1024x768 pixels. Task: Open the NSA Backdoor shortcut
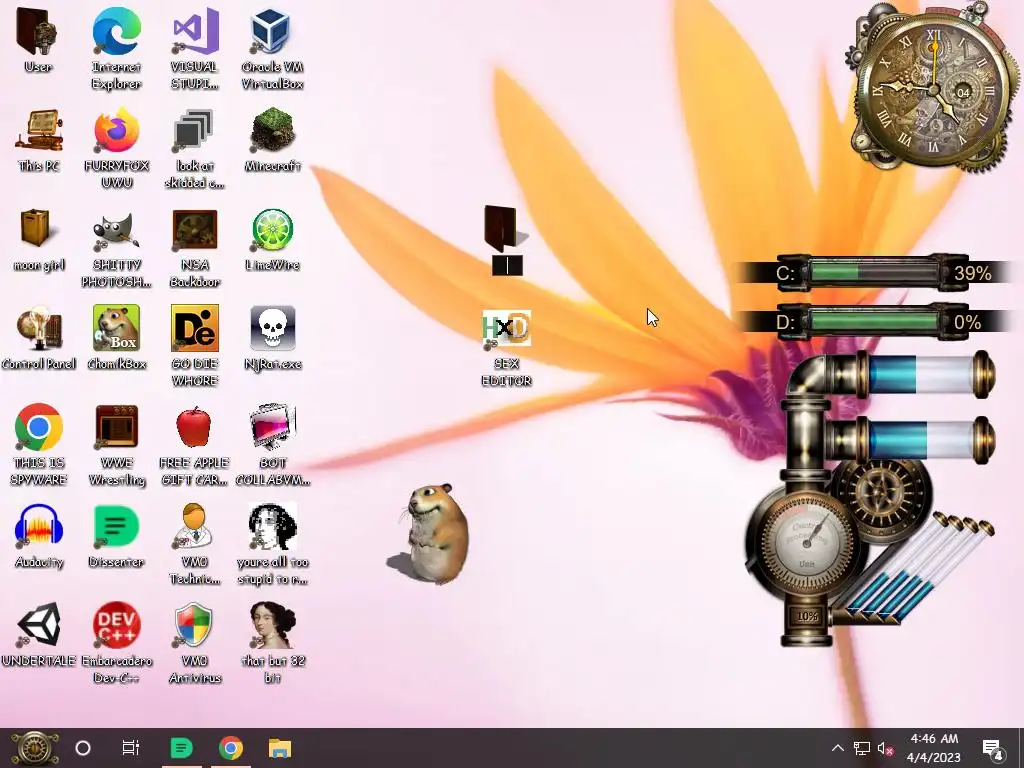click(x=195, y=230)
